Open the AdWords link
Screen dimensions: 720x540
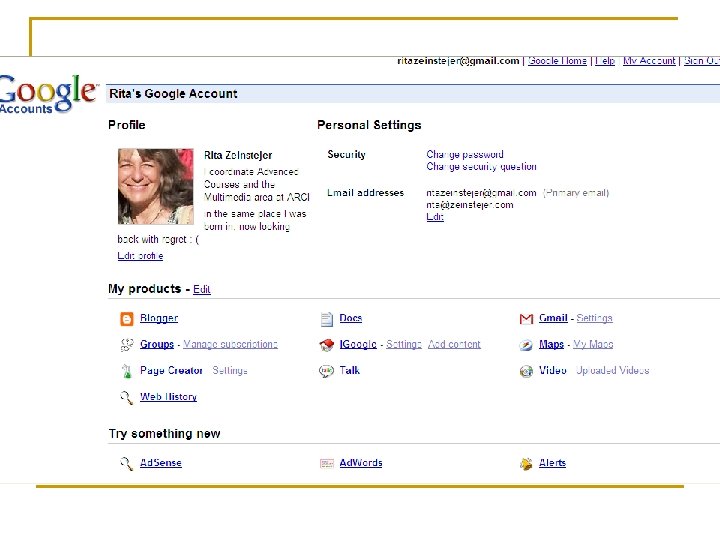click(361, 462)
